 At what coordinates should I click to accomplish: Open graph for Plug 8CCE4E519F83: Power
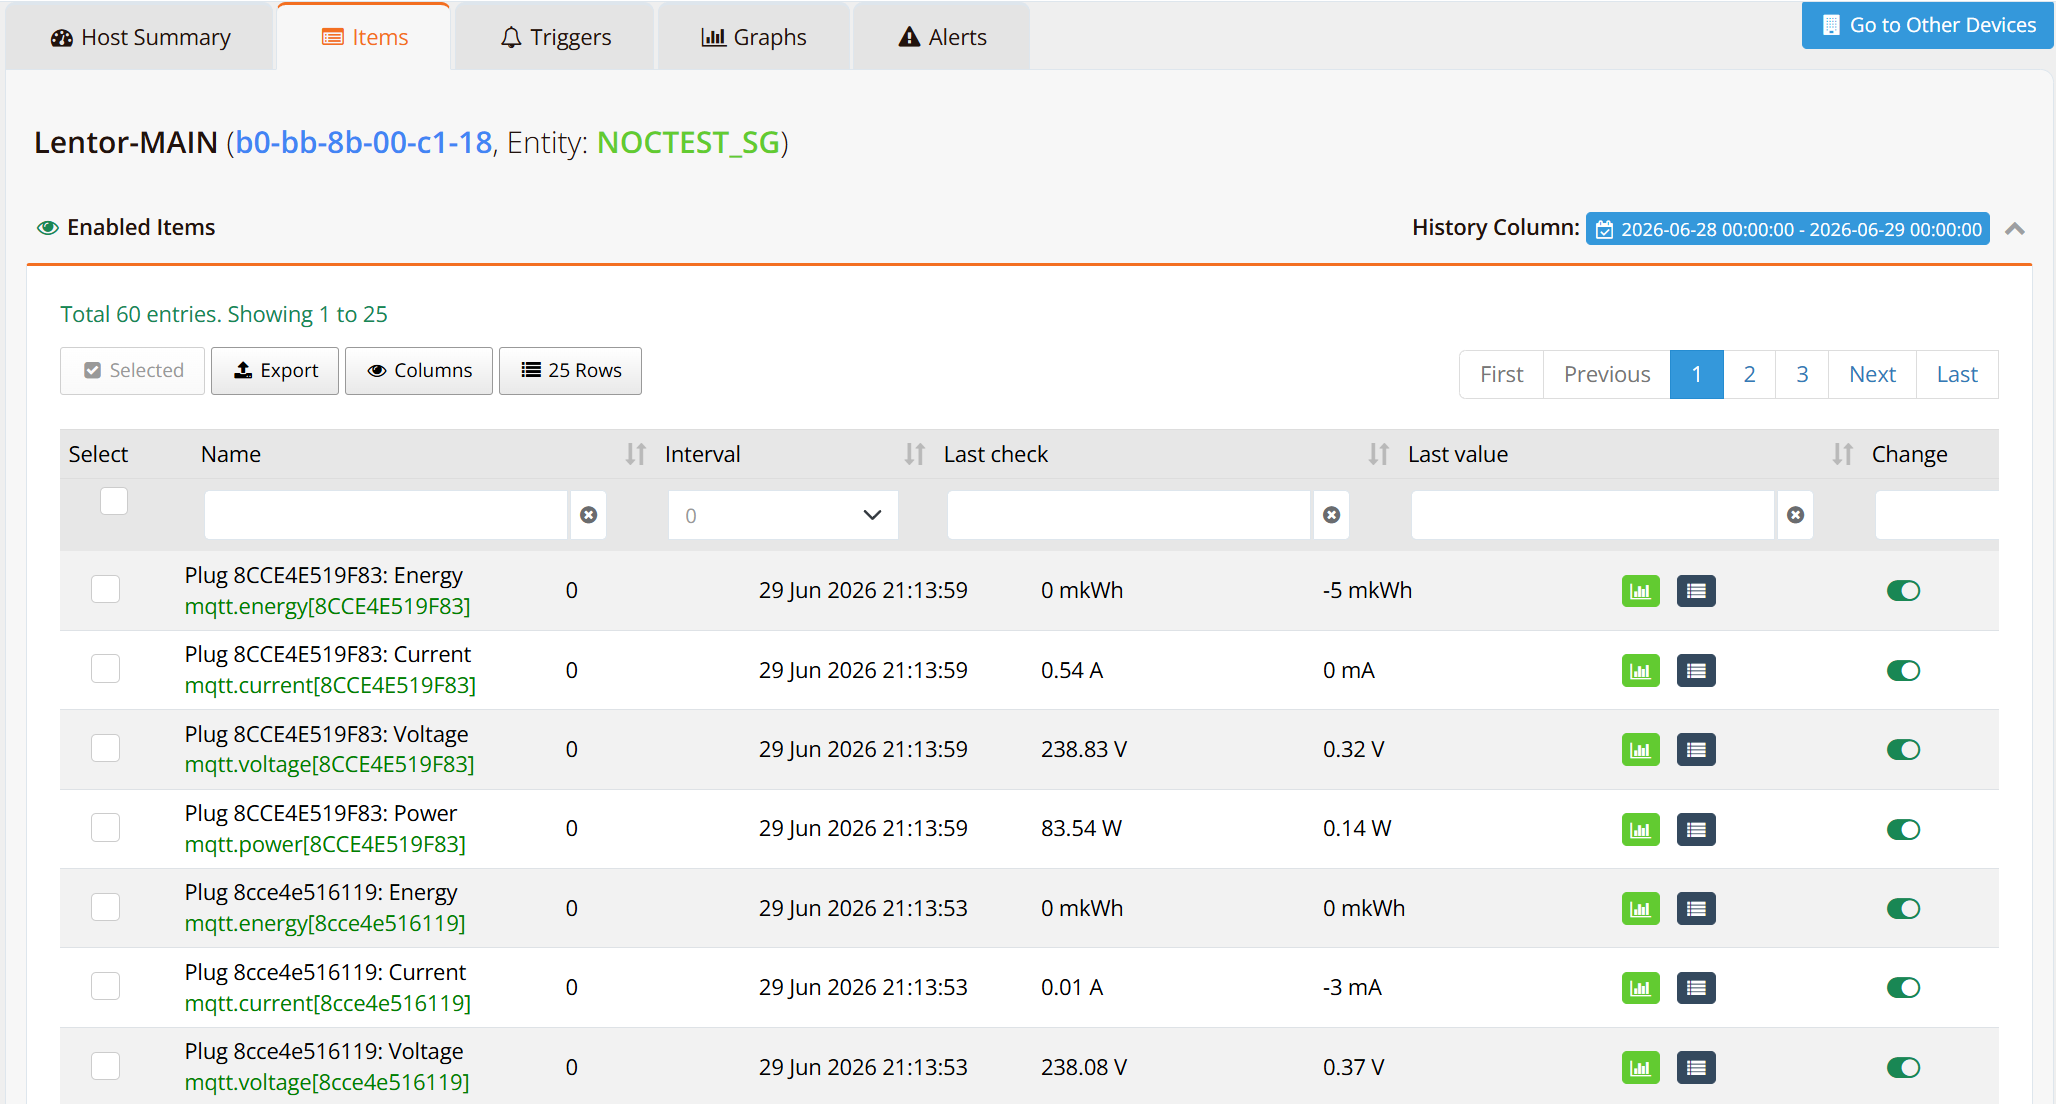click(x=1640, y=829)
